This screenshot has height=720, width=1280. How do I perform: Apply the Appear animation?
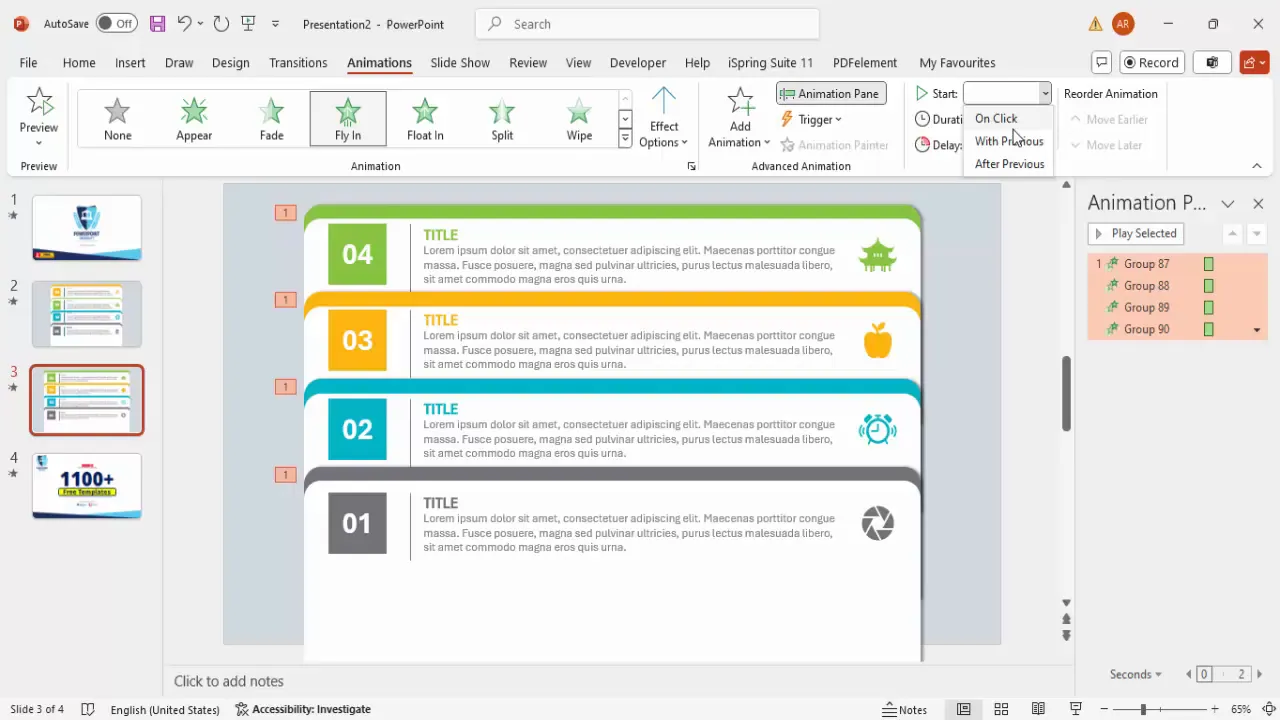pyautogui.click(x=194, y=119)
